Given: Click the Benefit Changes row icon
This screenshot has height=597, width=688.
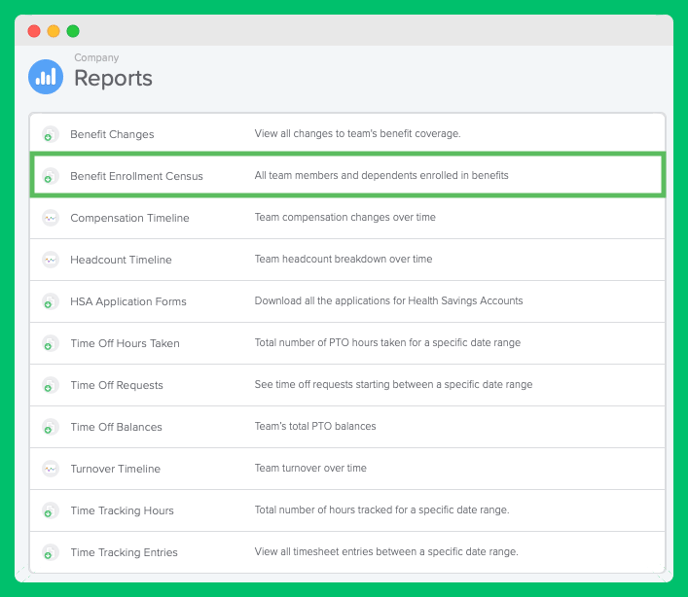Looking at the screenshot, I should pyautogui.click(x=50, y=134).
